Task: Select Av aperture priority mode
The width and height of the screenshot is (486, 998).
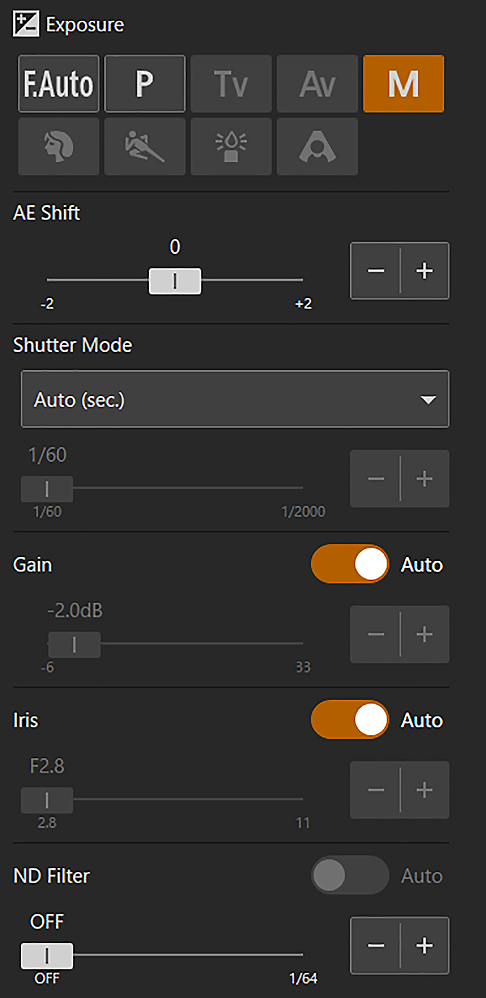Action: (317, 83)
